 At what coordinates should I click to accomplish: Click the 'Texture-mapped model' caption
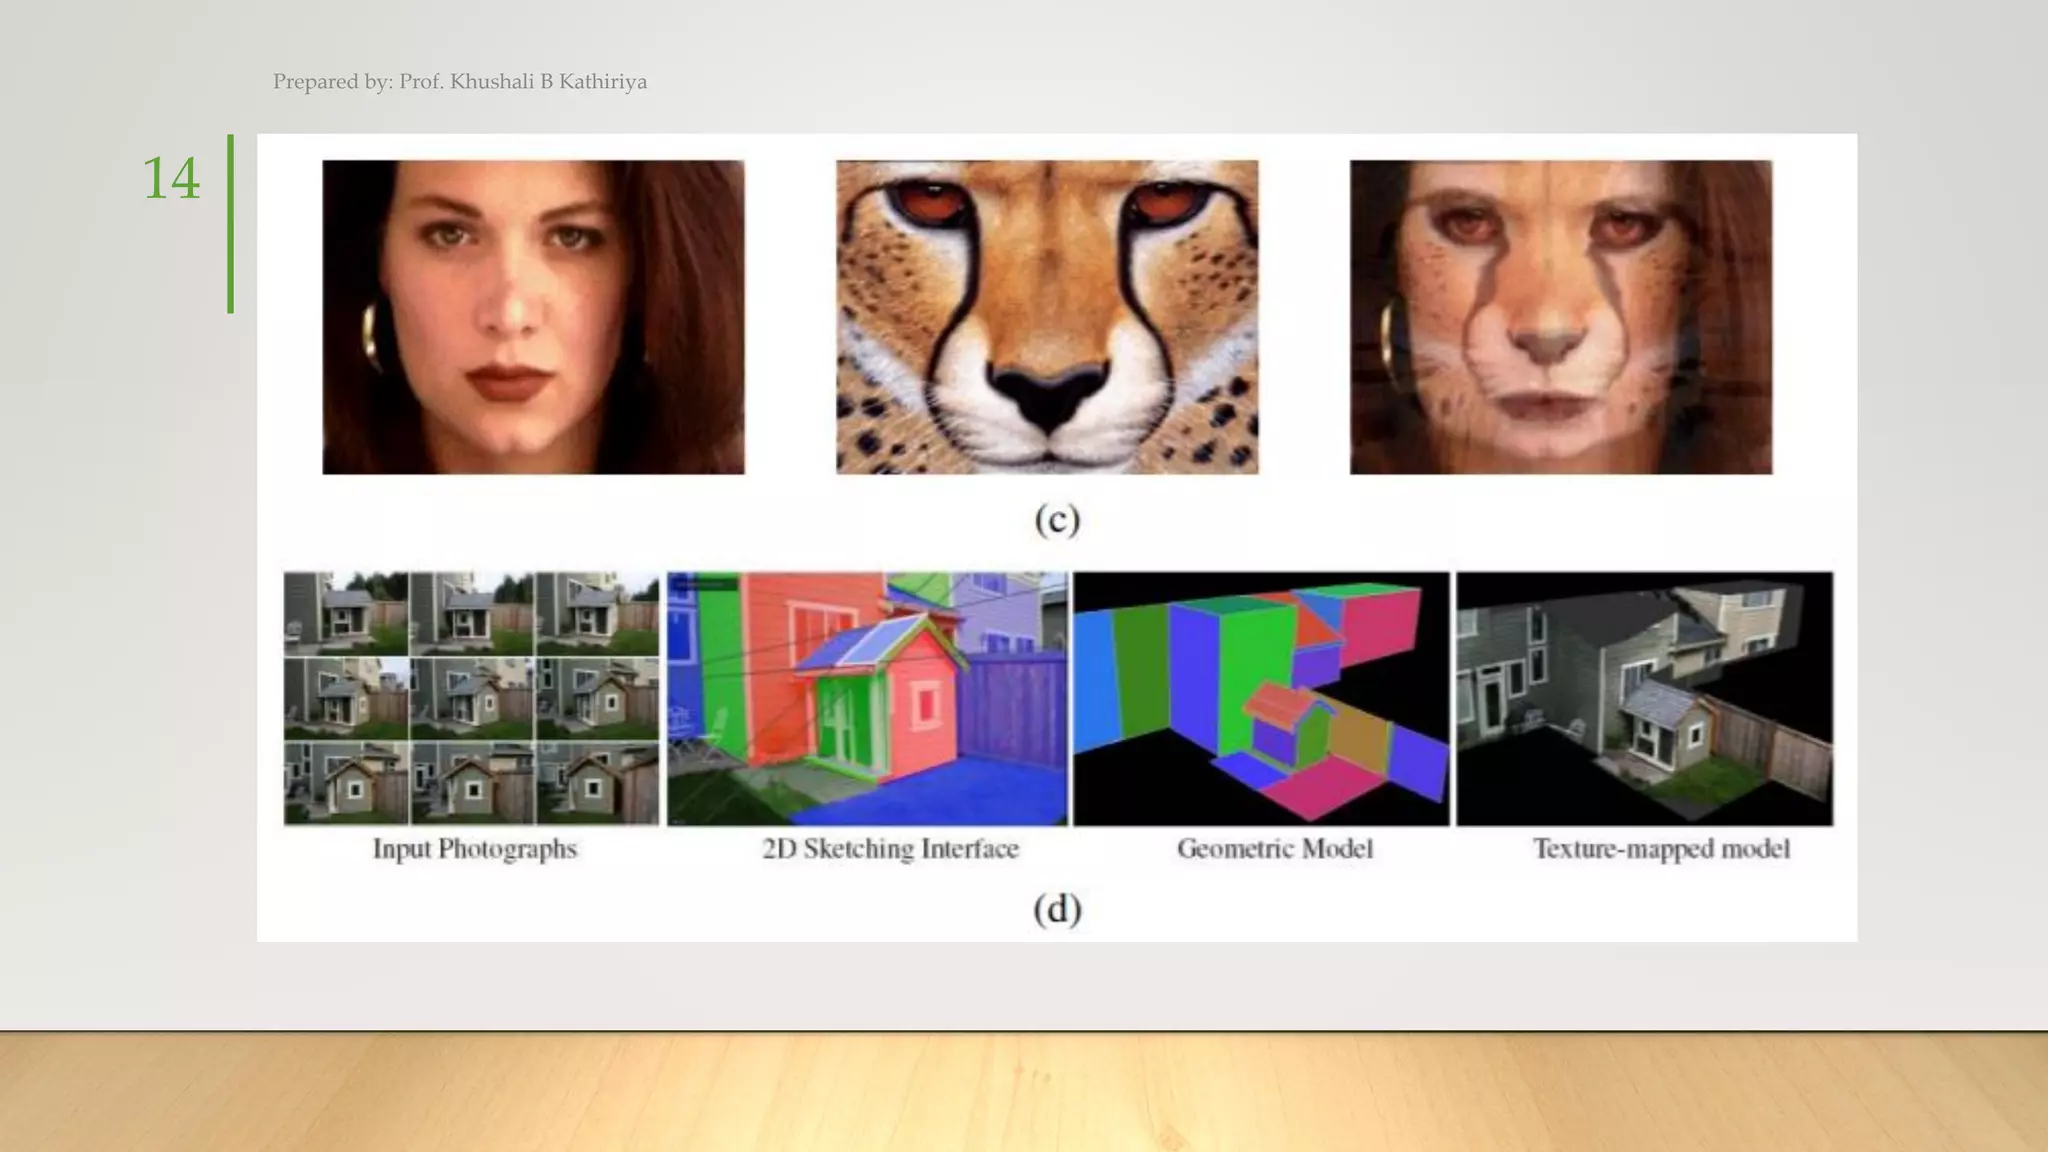point(1661,849)
